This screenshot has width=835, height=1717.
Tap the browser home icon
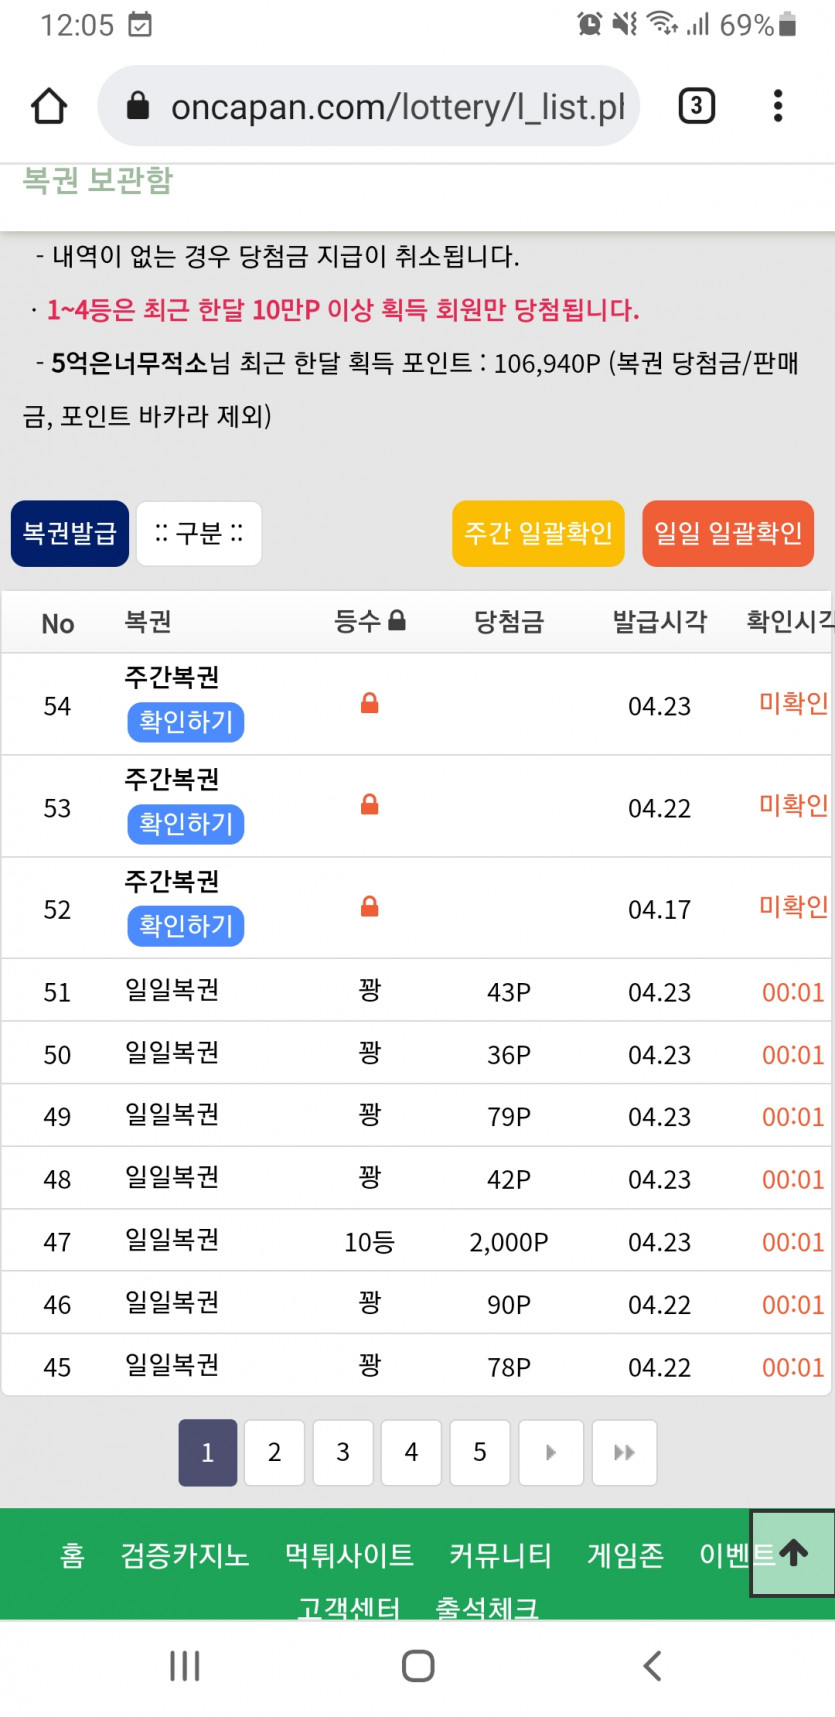(49, 105)
